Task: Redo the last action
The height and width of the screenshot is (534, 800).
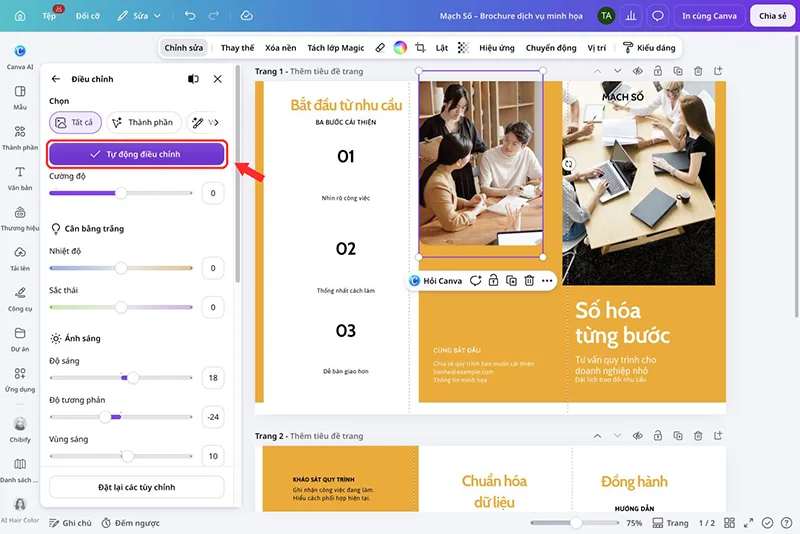Action: [x=214, y=16]
